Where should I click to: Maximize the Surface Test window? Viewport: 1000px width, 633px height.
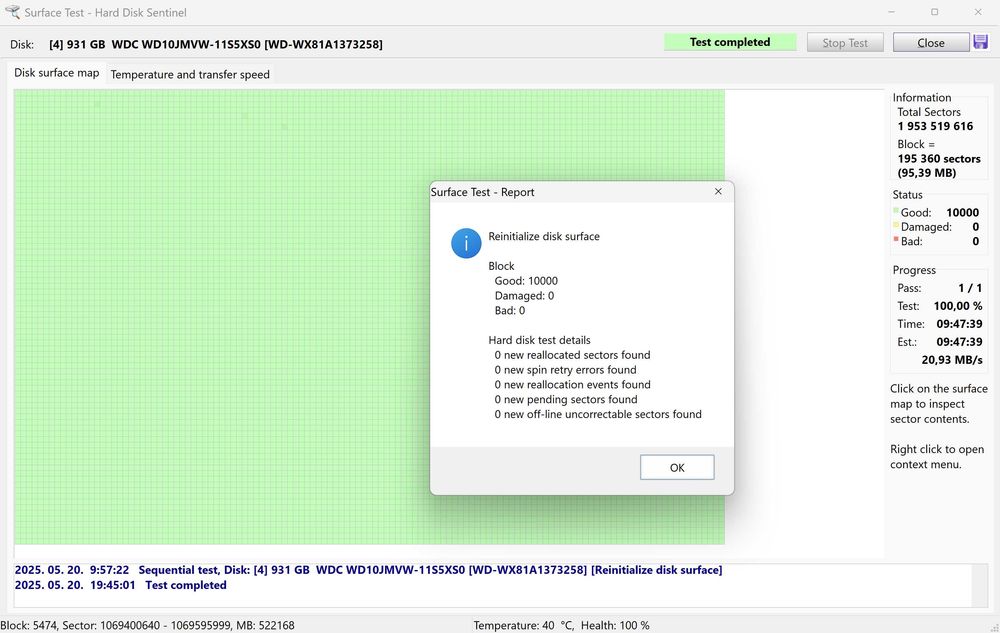934,12
